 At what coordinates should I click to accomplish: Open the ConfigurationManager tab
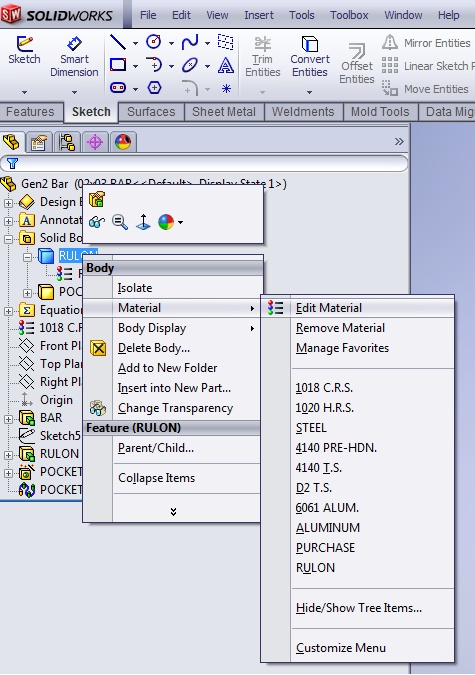[x=67, y=142]
